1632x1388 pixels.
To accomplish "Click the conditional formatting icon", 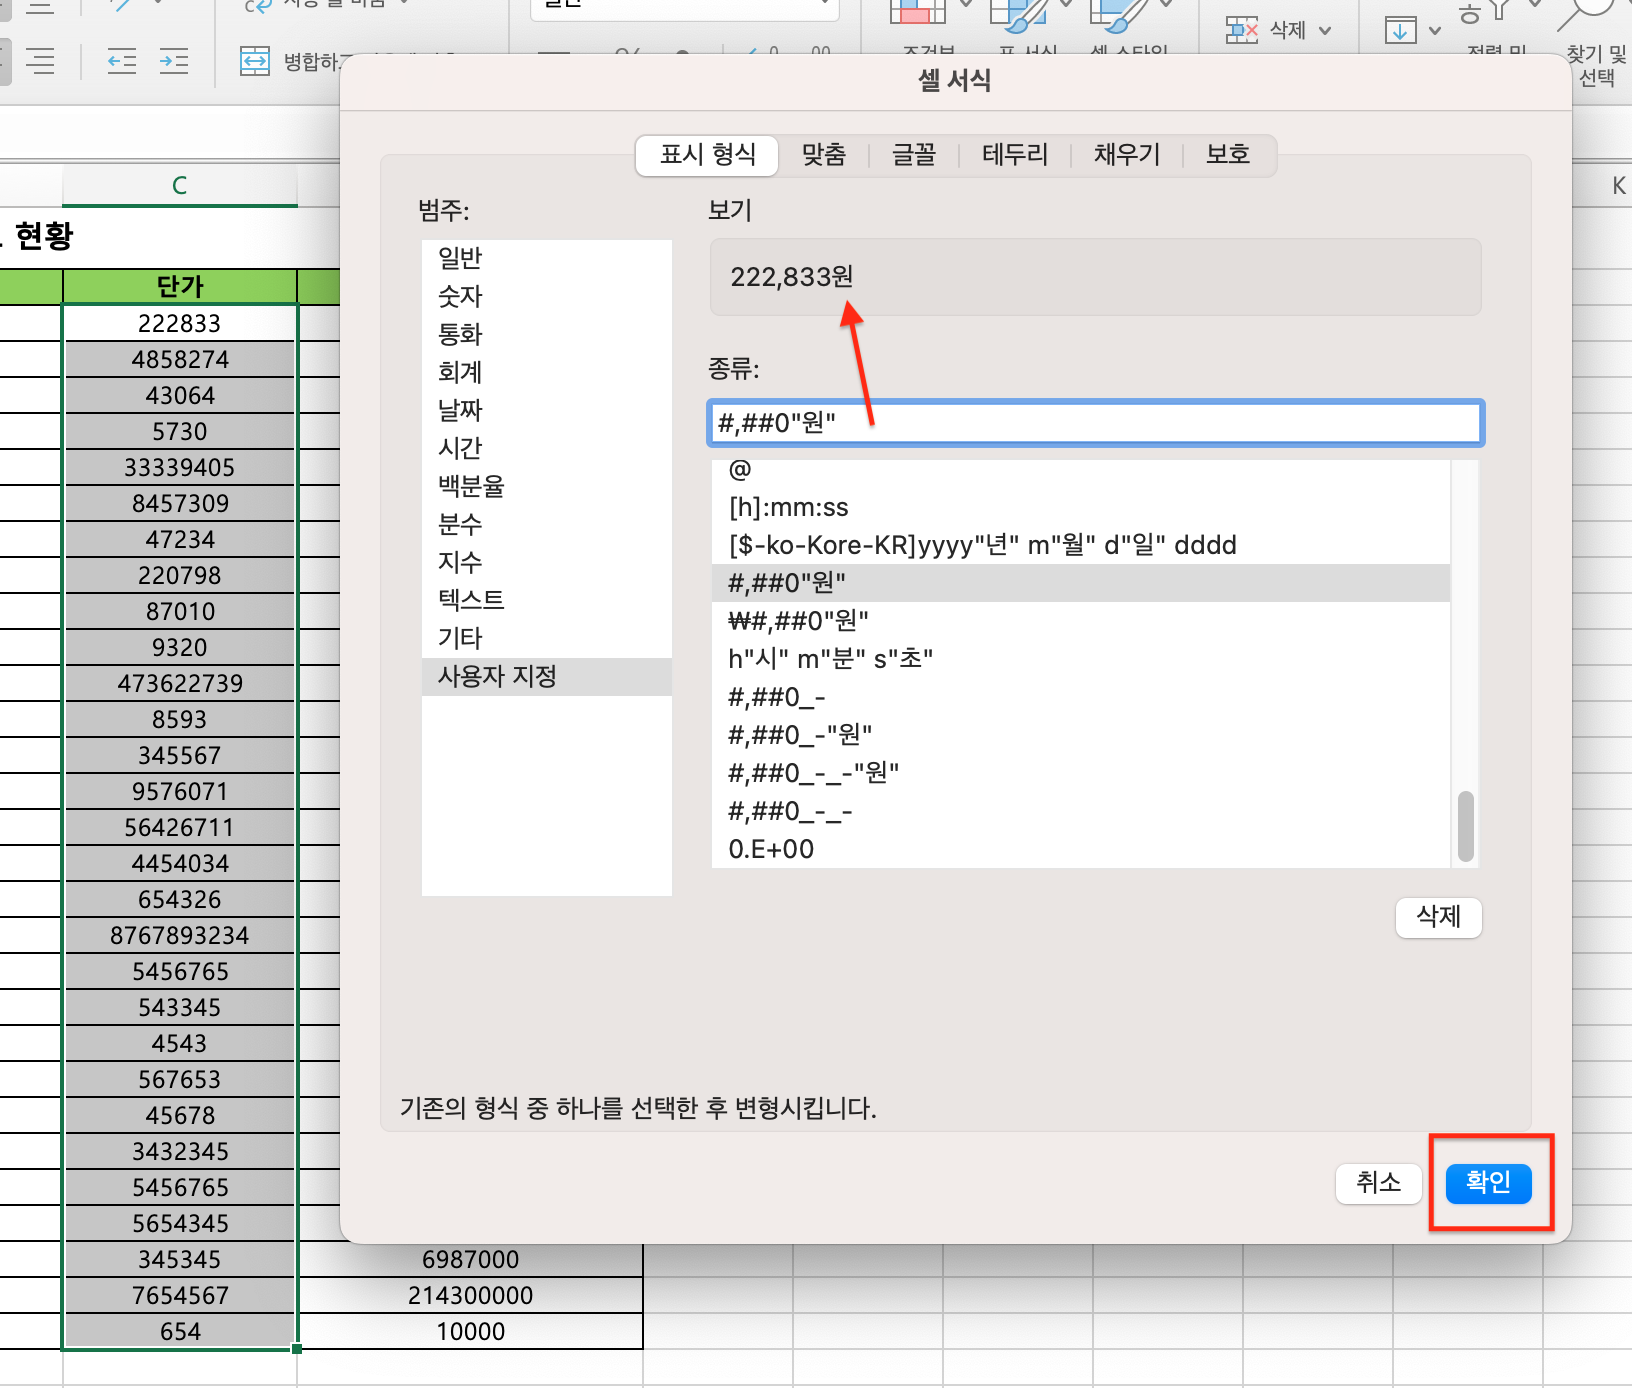I will coord(917,12).
